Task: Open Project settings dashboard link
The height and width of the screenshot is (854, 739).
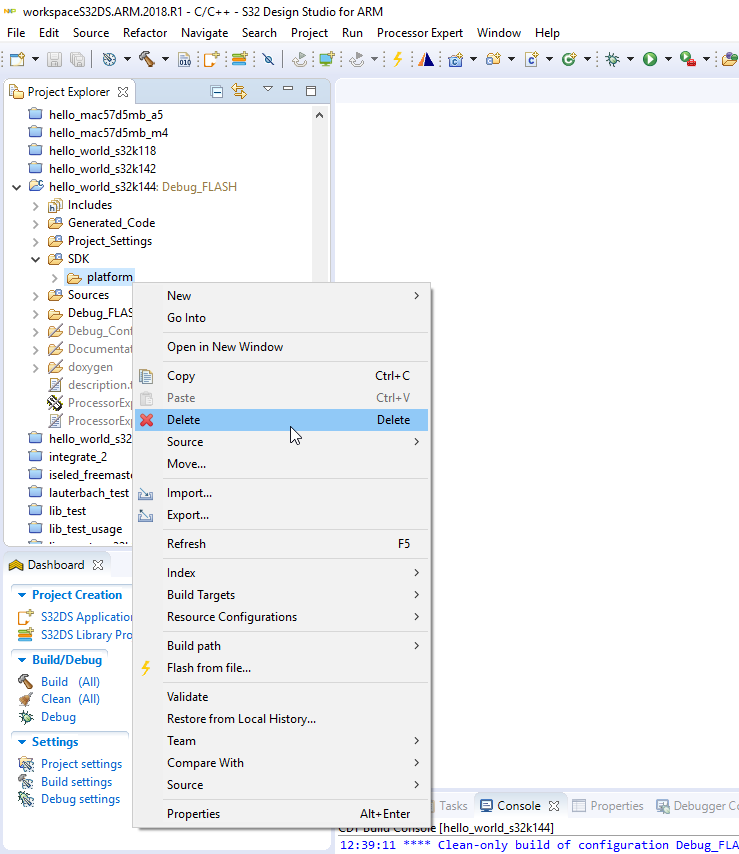Action: click(82, 764)
